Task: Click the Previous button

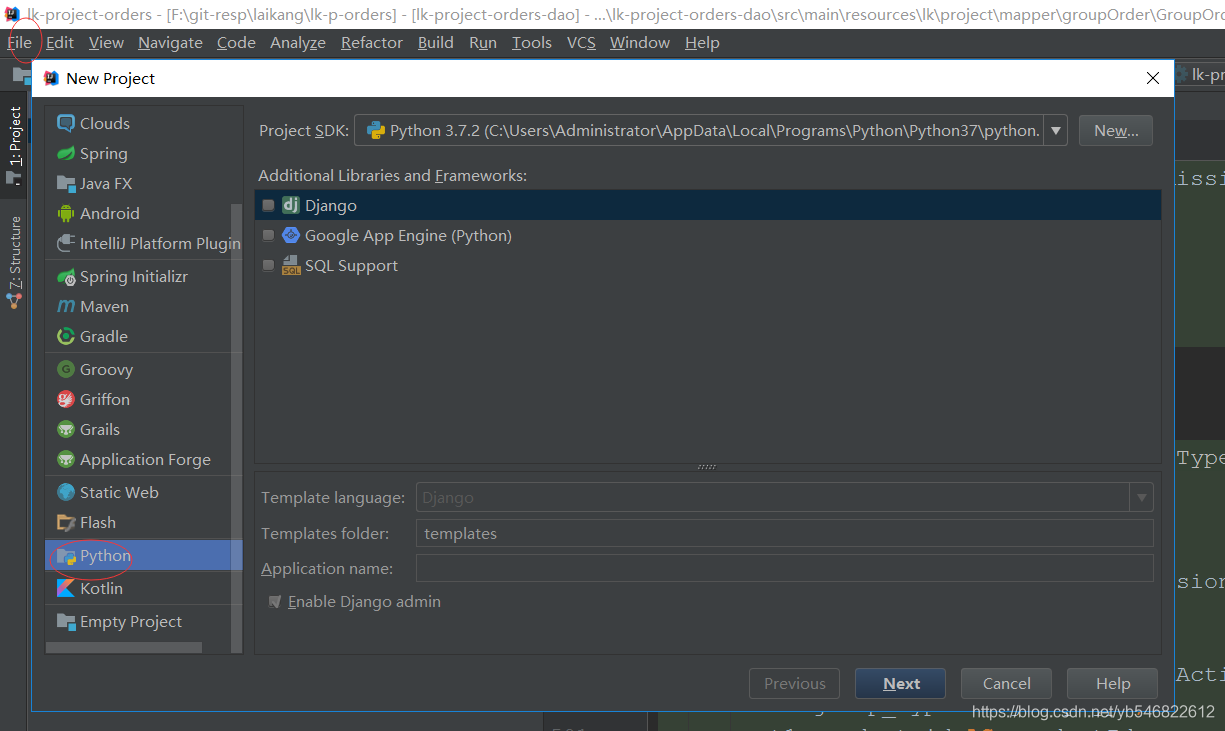Action: [x=795, y=684]
